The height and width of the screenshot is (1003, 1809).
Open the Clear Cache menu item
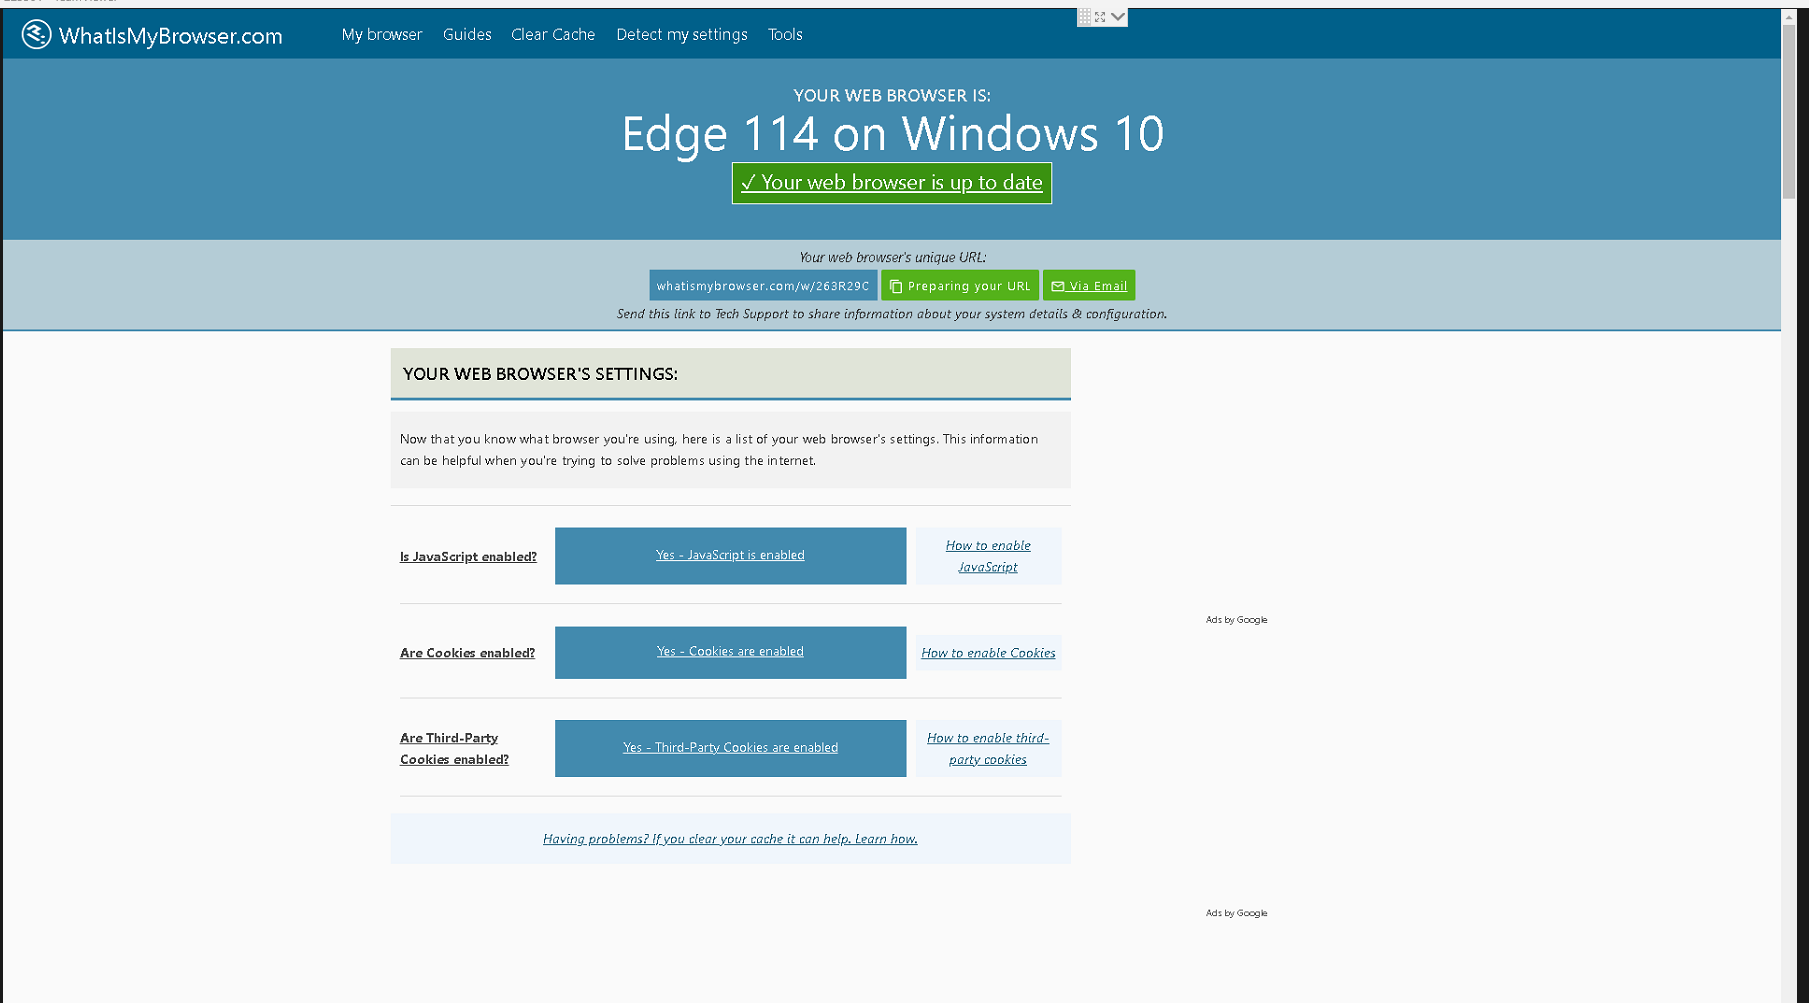(x=553, y=34)
